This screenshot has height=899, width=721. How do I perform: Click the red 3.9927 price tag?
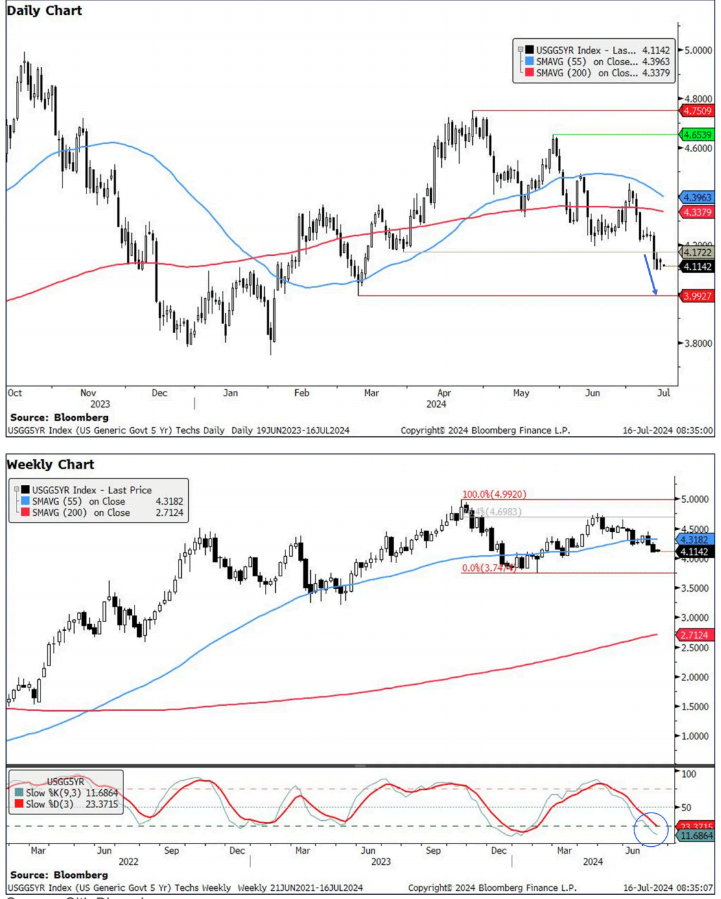tap(696, 296)
